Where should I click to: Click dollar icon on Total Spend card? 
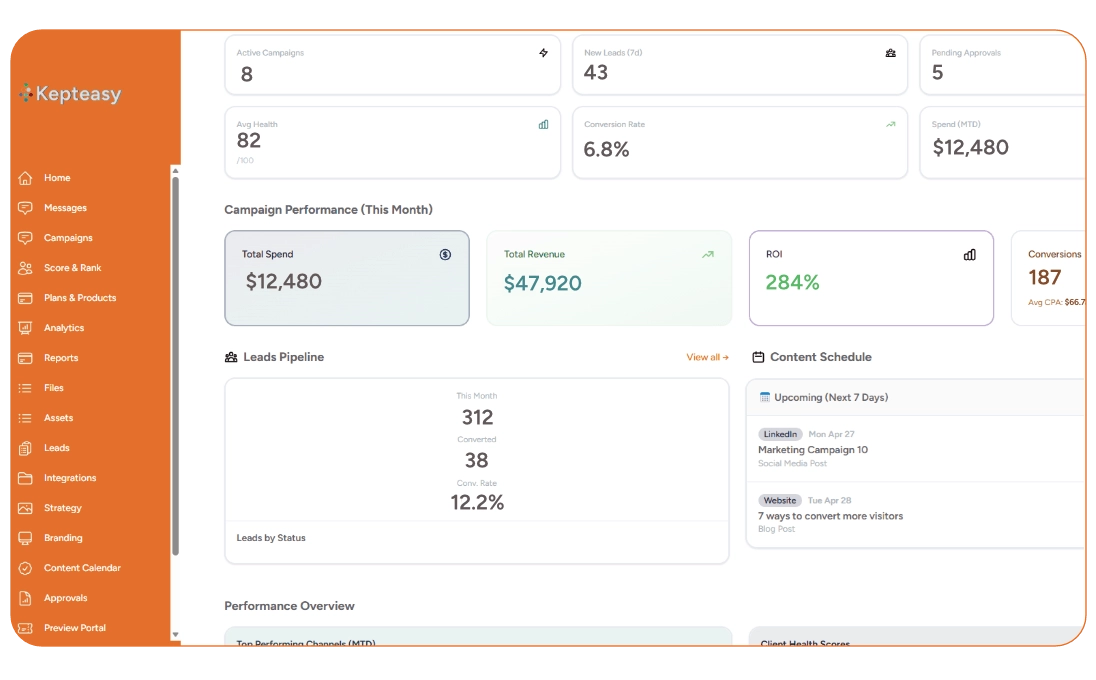[x=445, y=255]
